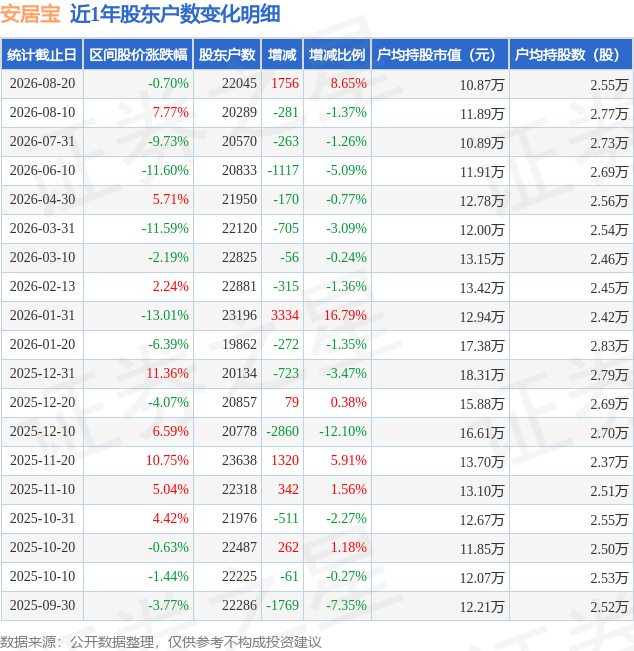Click the 23638 shareholder count cell
This screenshot has height=651, width=634.
(x=239, y=460)
